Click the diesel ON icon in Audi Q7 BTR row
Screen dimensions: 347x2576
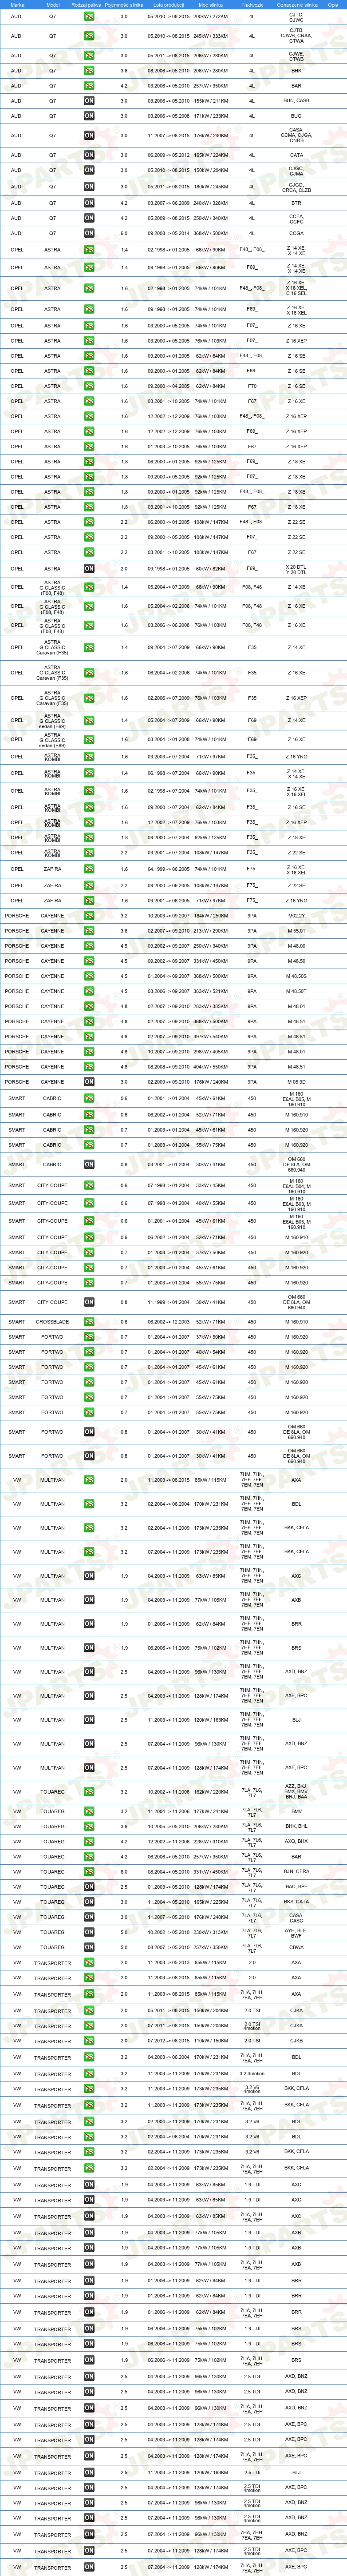tap(89, 203)
